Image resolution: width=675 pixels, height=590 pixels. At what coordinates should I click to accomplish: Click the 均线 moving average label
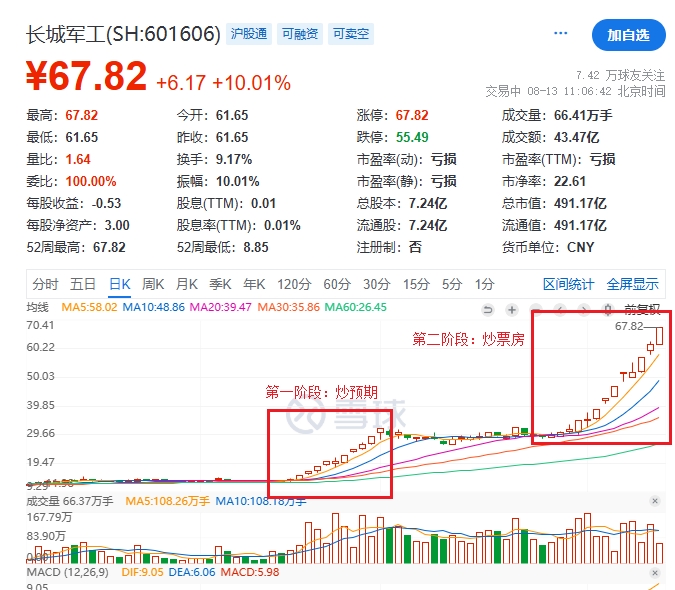pyautogui.click(x=37, y=307)
